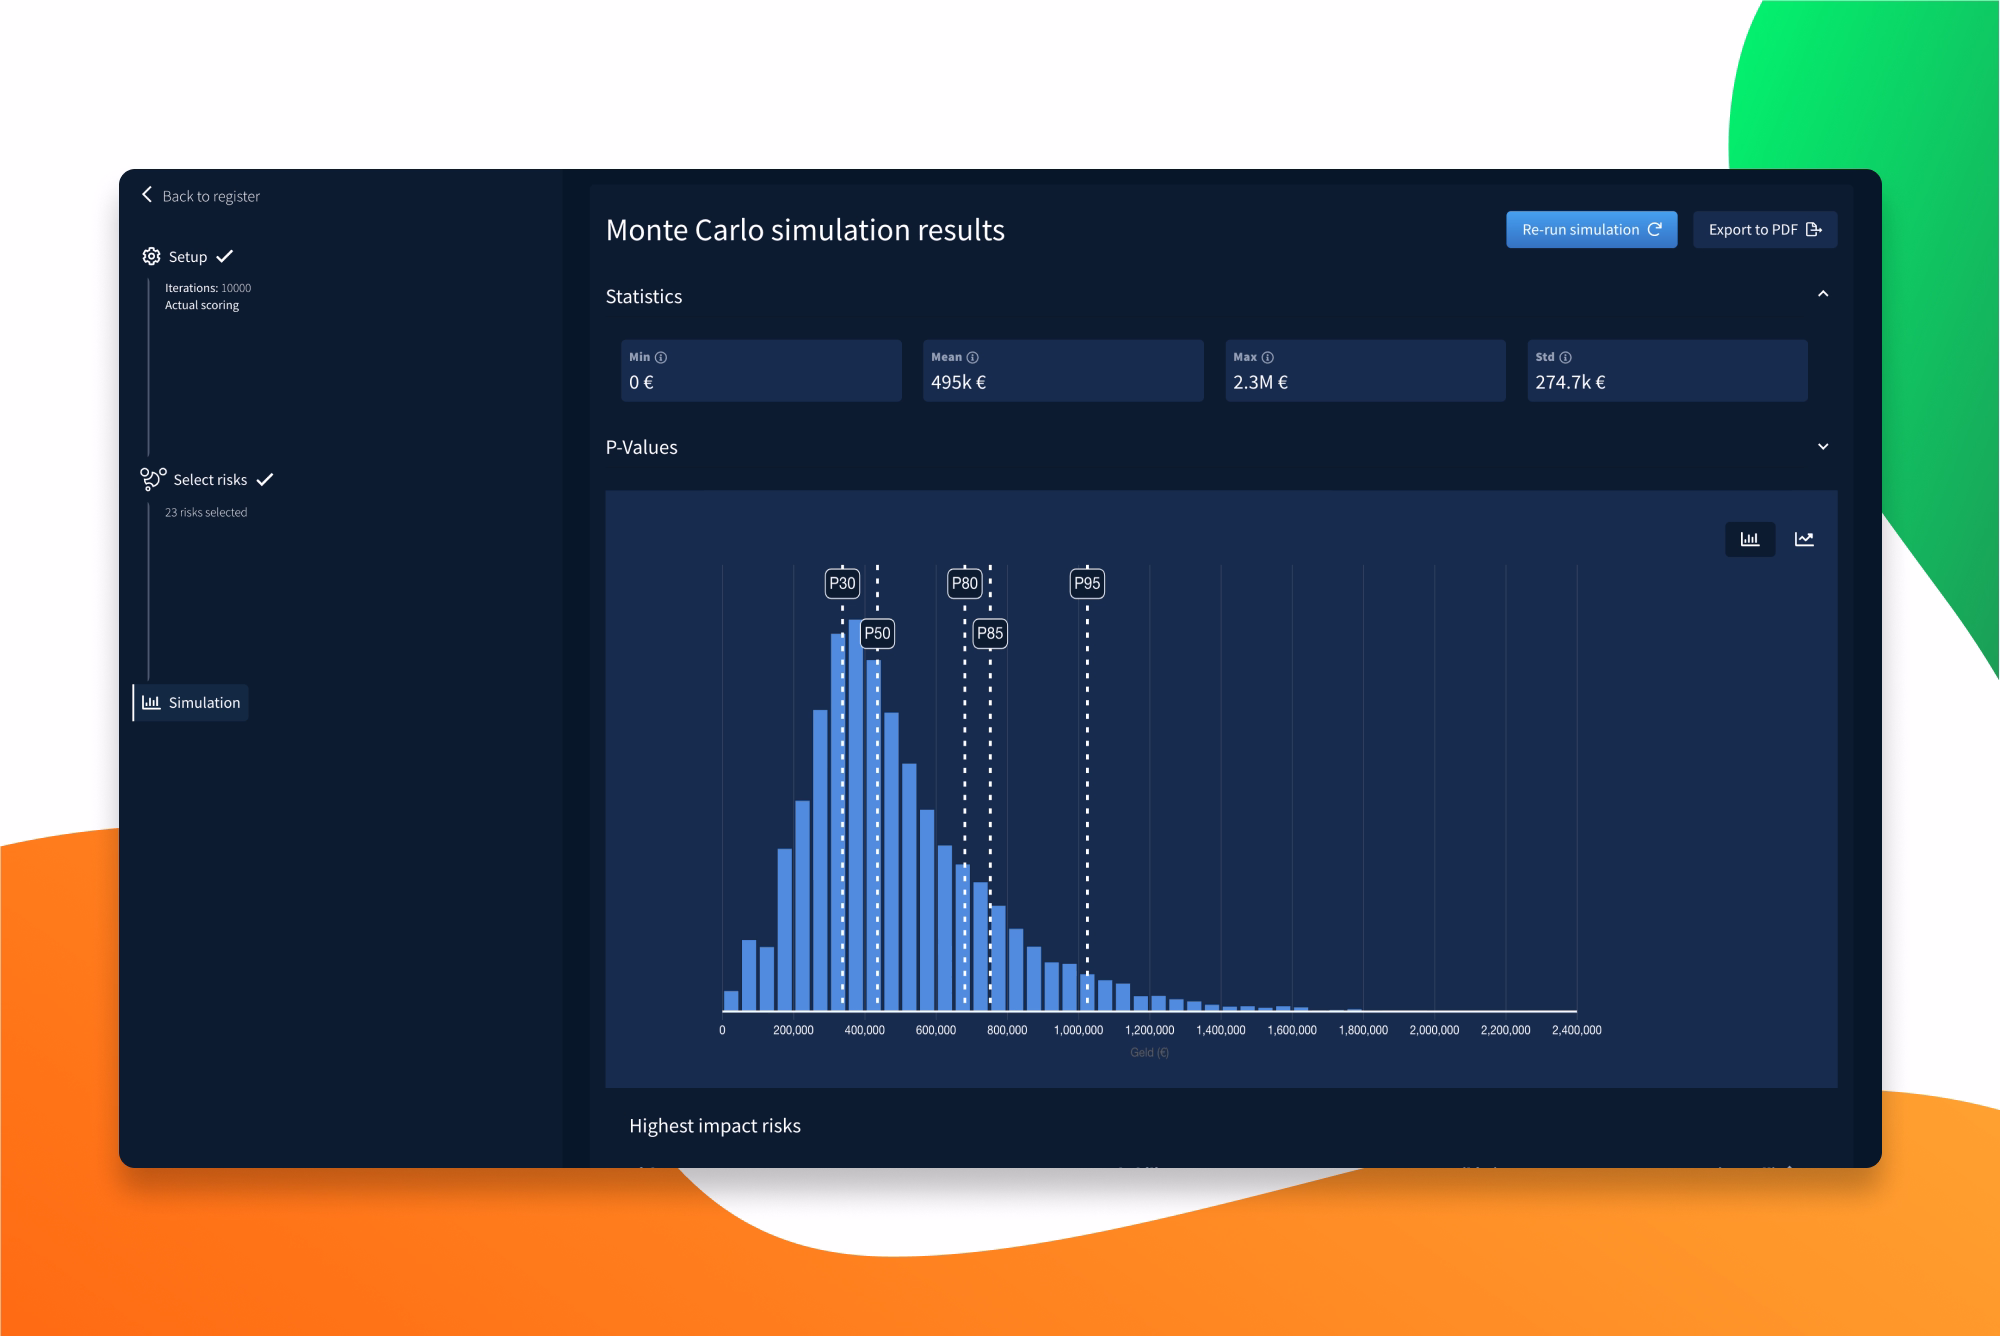
Task: Expand the P-Values section chevron
Action: [1822, 447]
